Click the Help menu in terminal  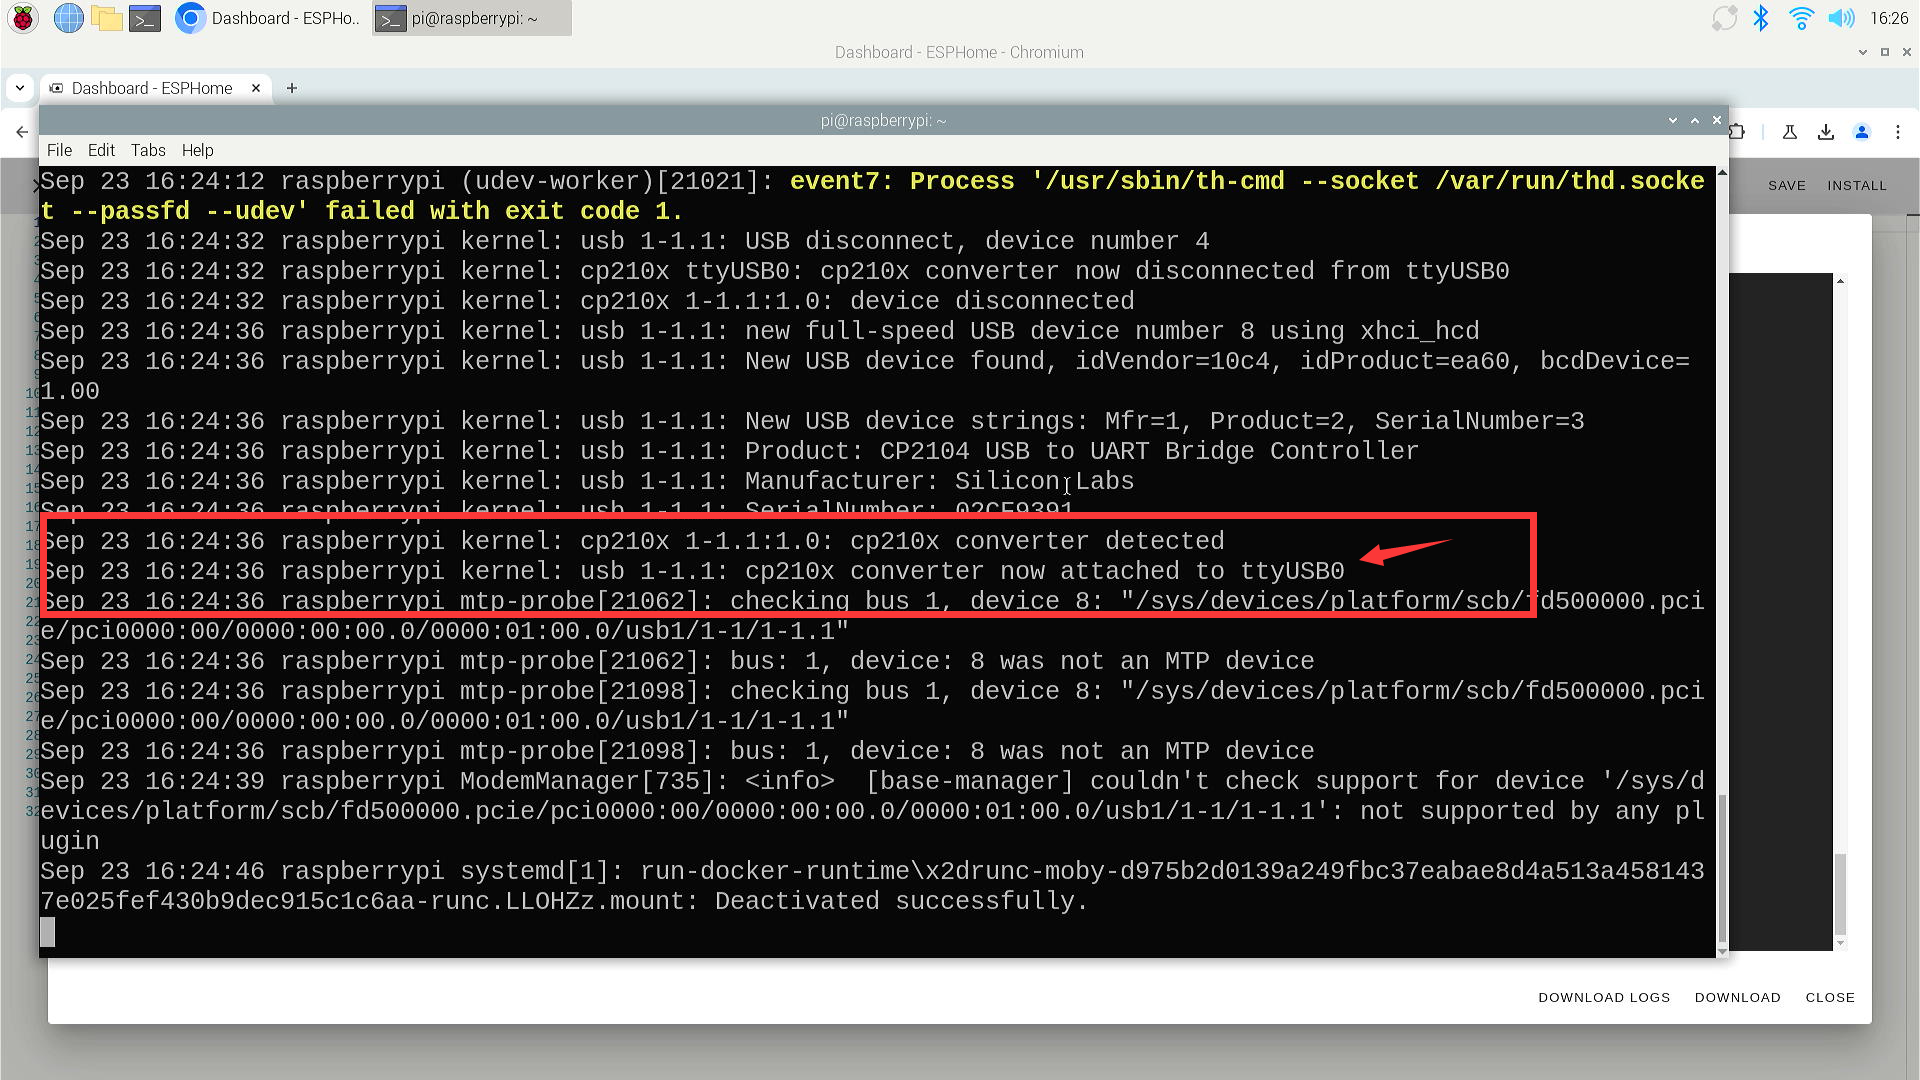(196, 149)
